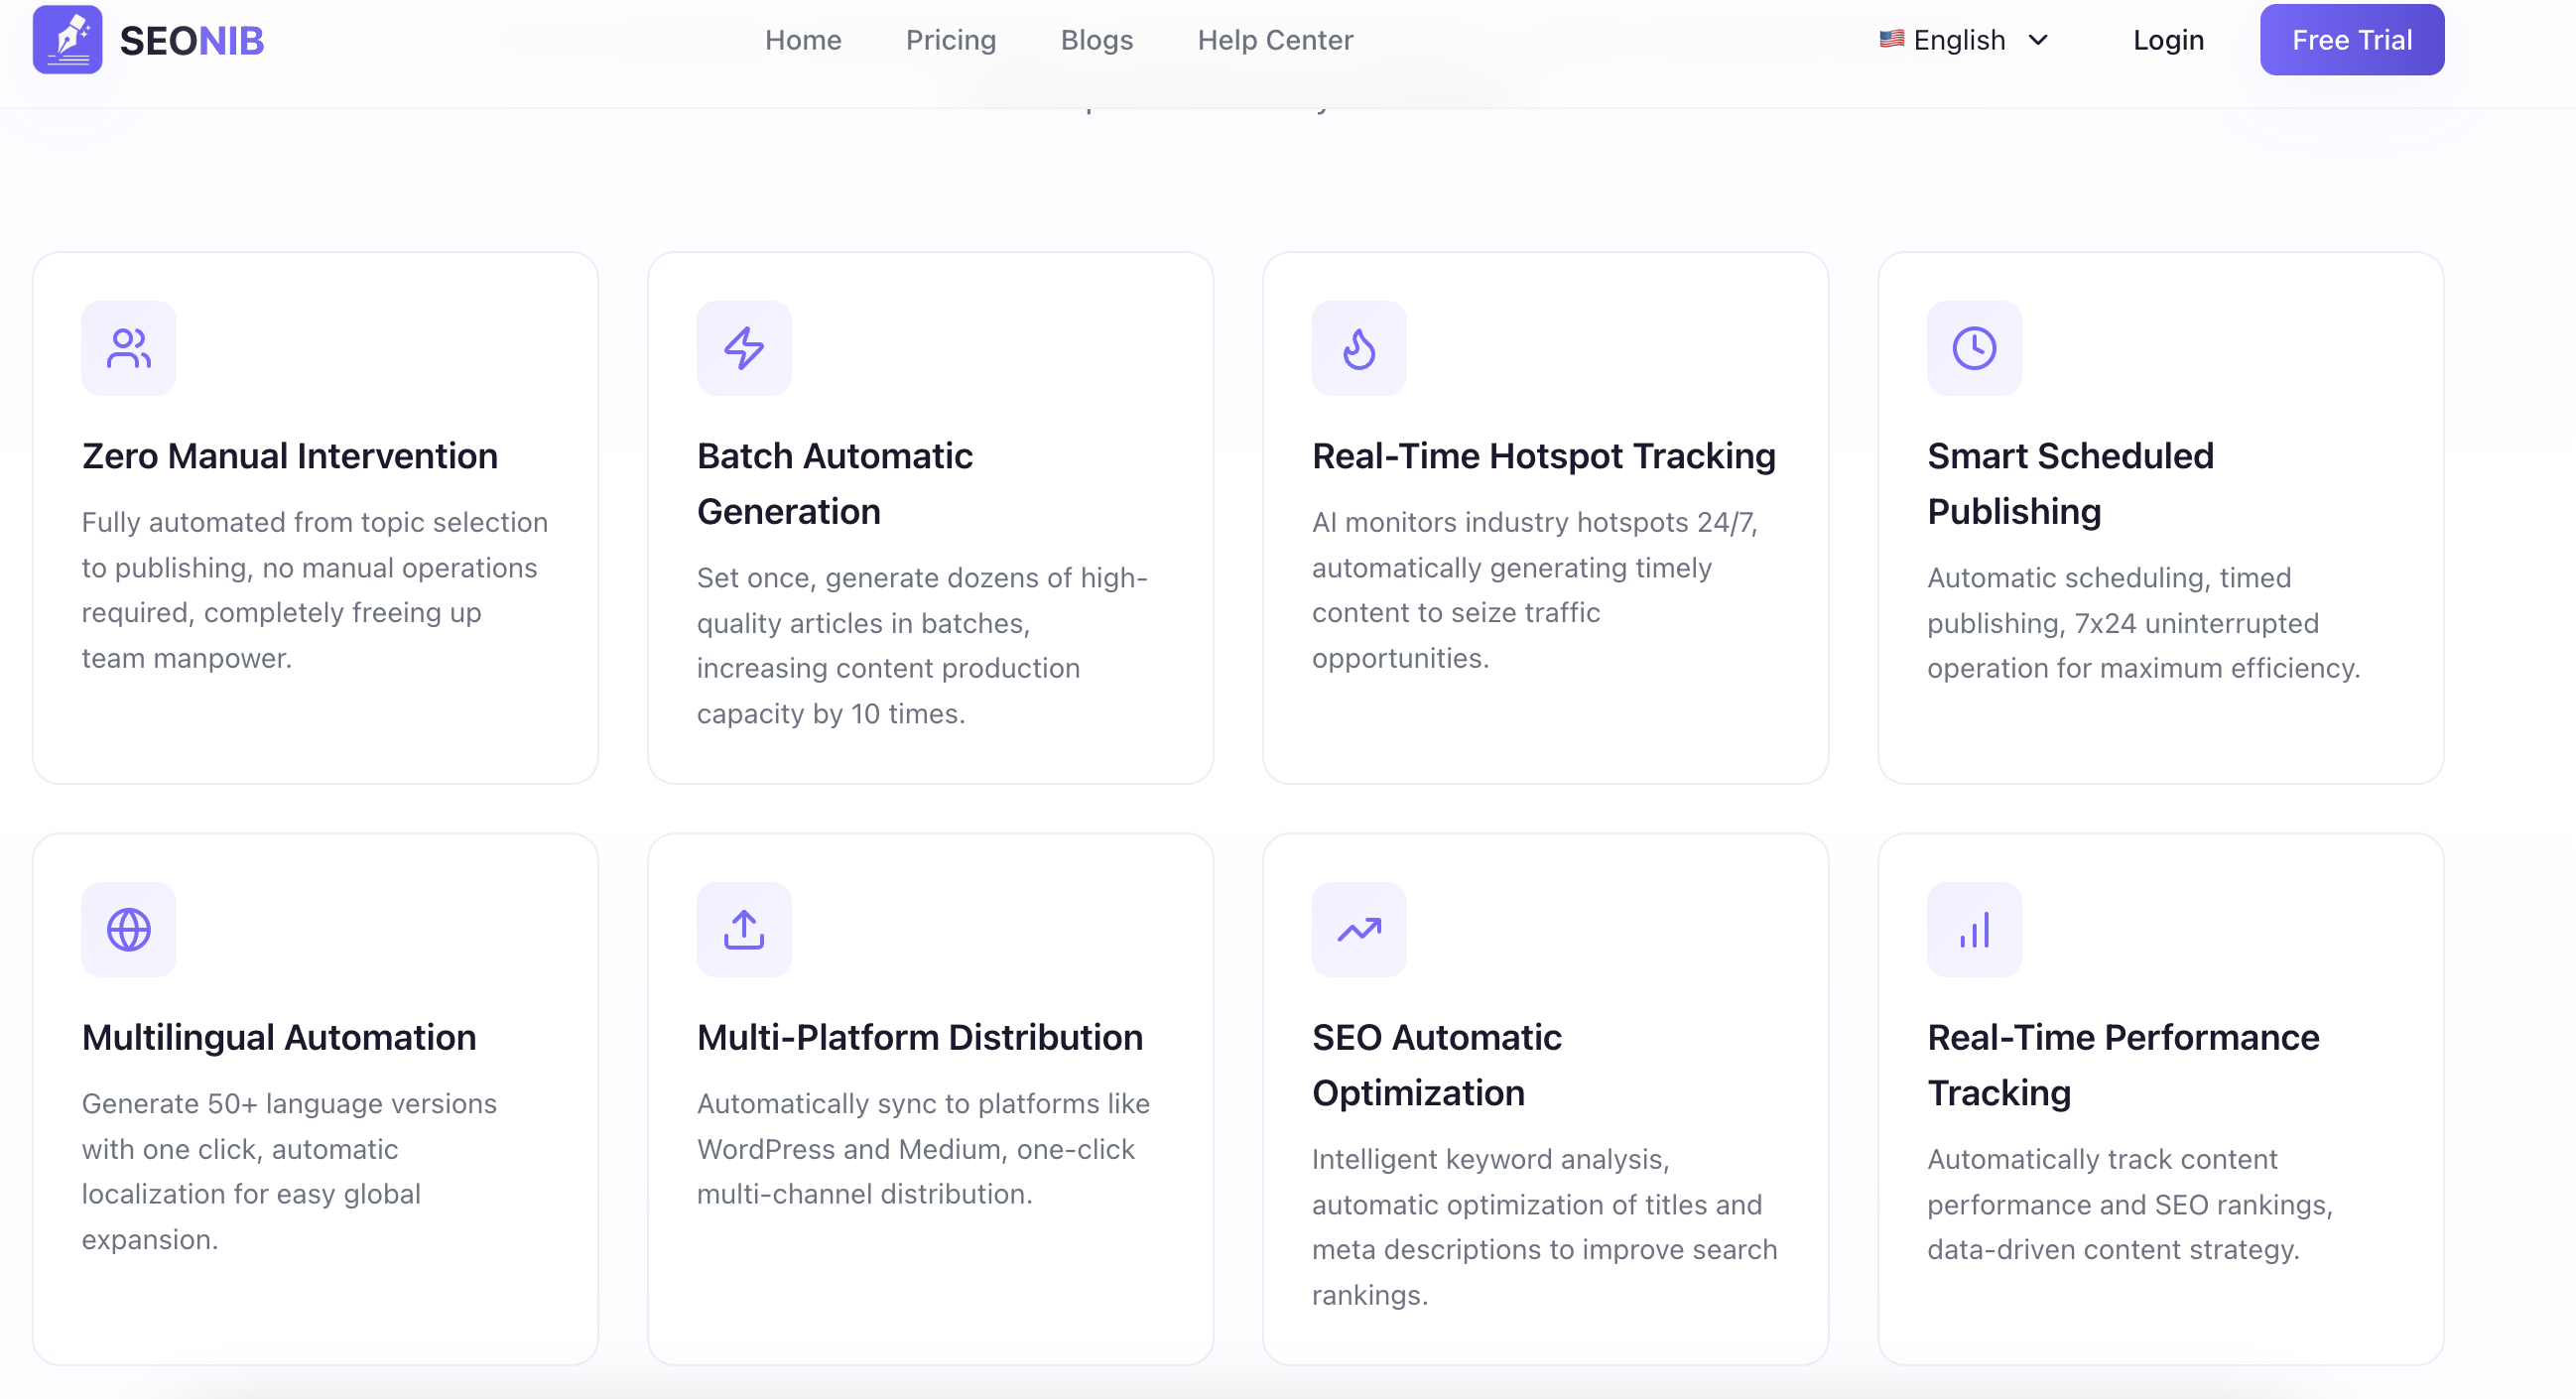Click the lightning bolt Batch Generation icon
Image resolution: width=2576 pixels, height=1399 pixels.
click(x=744, y=348)
